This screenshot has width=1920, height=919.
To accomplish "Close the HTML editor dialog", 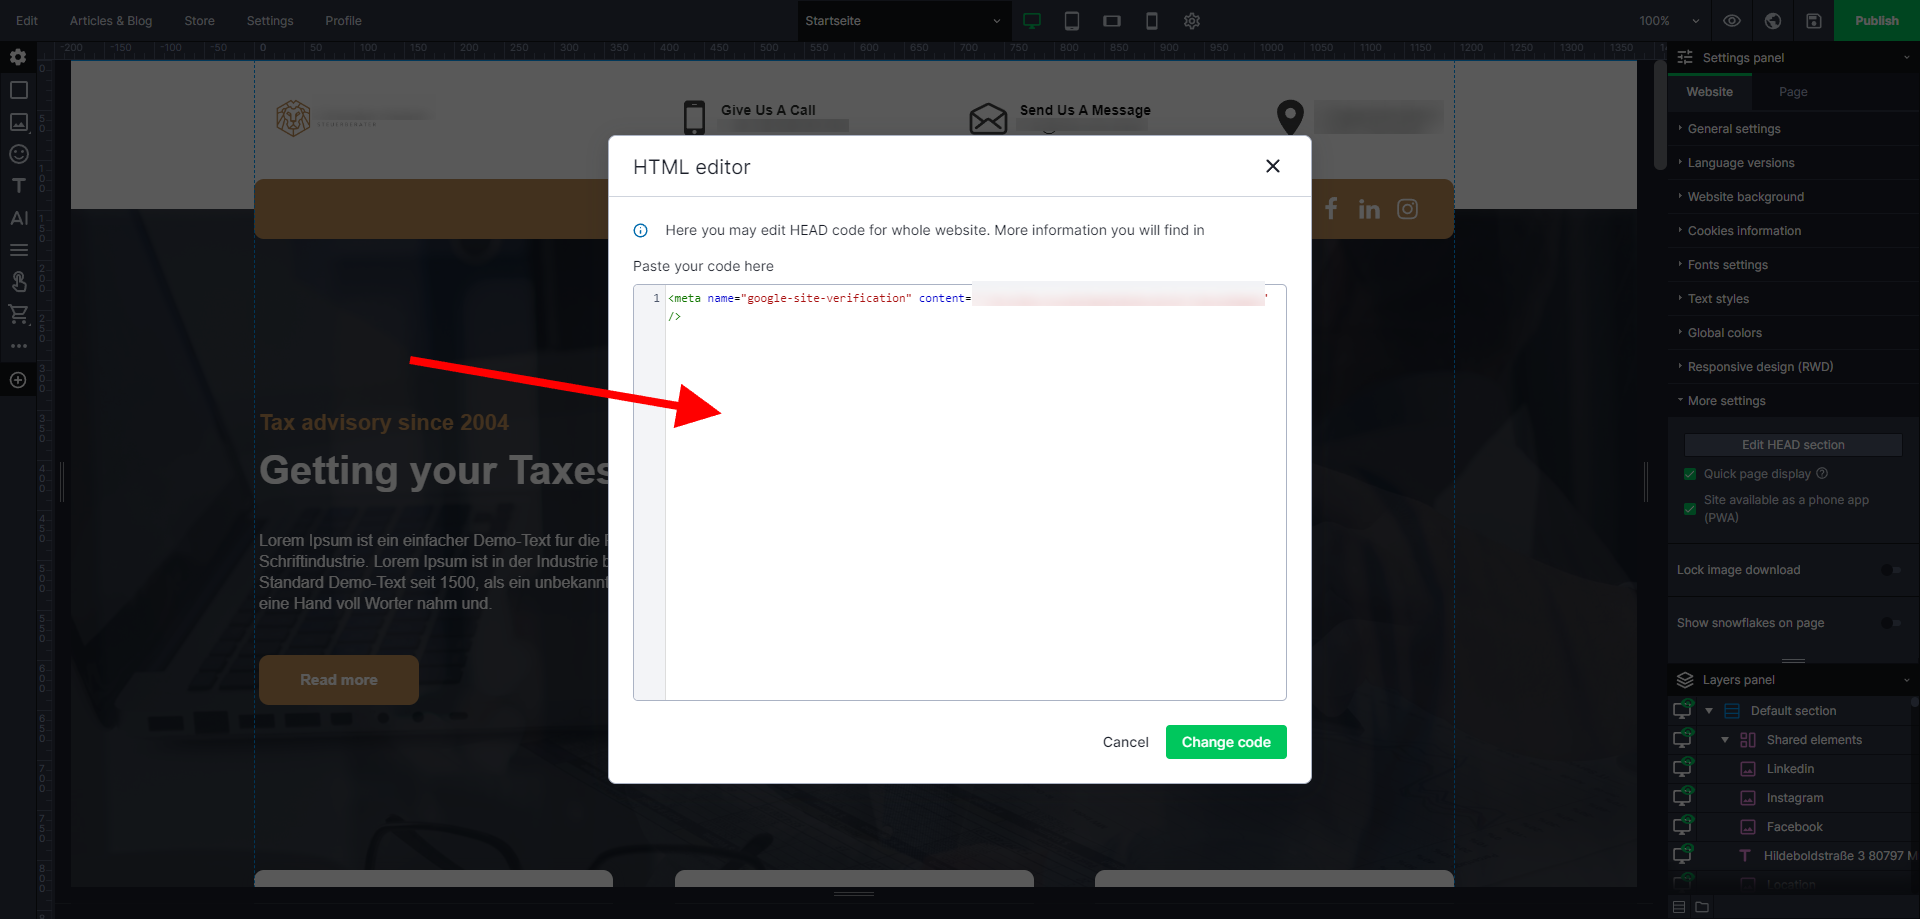I will [1272, 166].
